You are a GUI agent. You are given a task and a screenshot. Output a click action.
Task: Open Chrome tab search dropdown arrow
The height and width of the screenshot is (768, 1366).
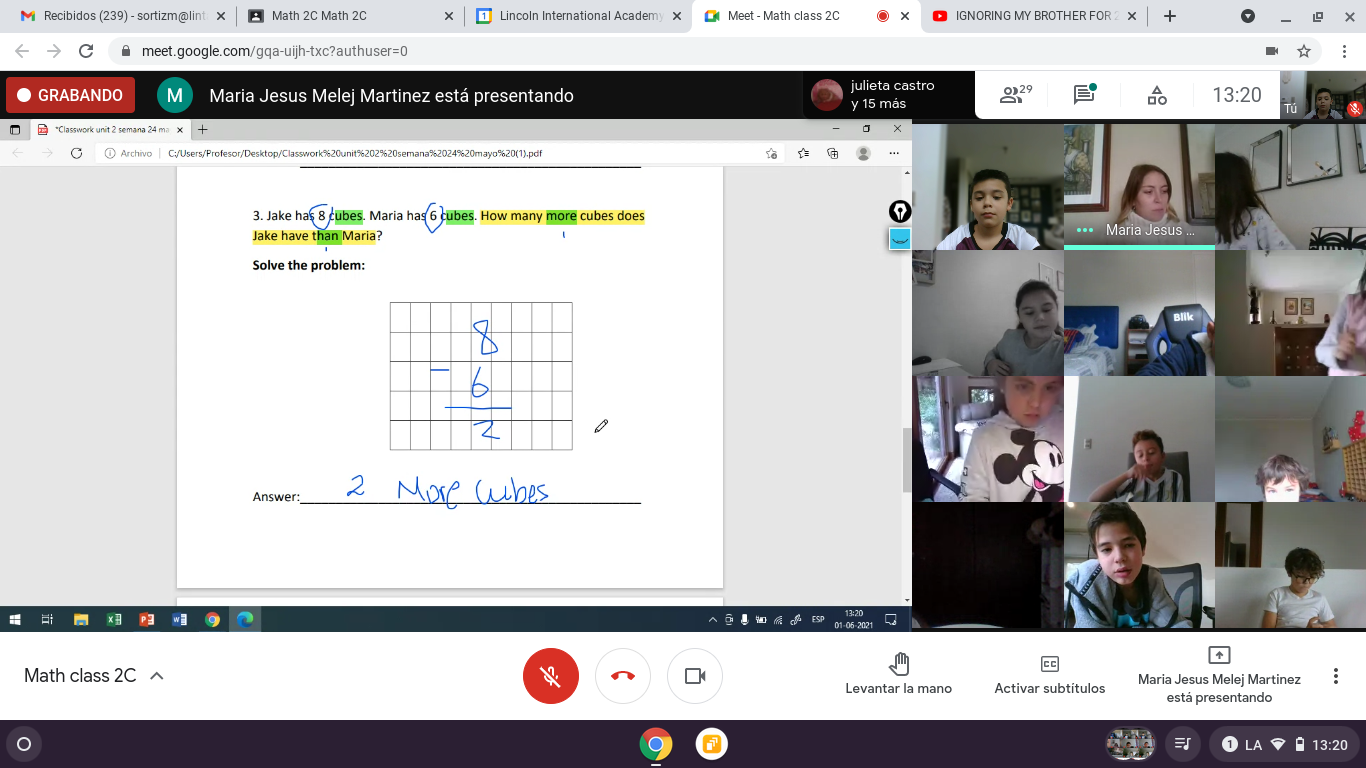point(1248,16)
